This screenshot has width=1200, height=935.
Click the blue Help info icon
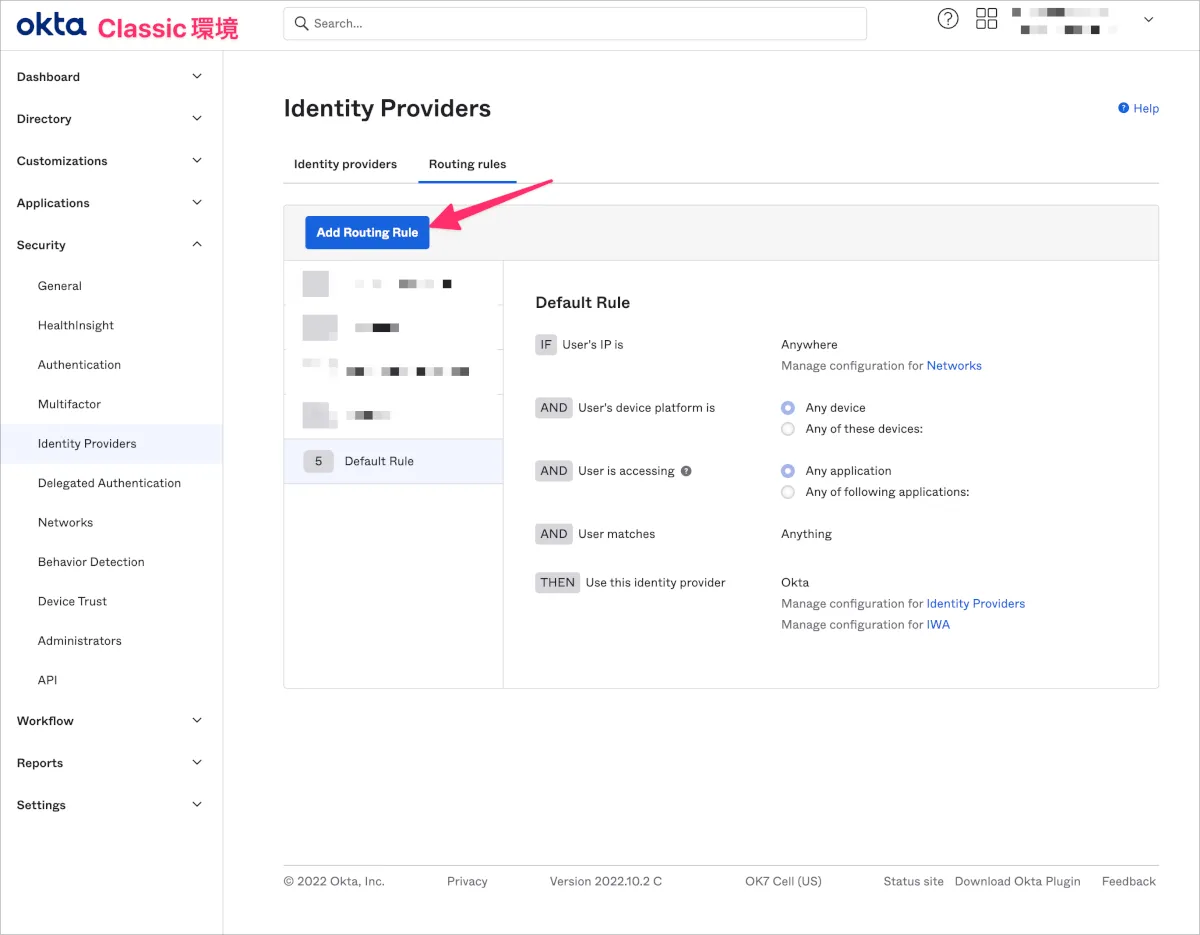[x=1124, y=108]
